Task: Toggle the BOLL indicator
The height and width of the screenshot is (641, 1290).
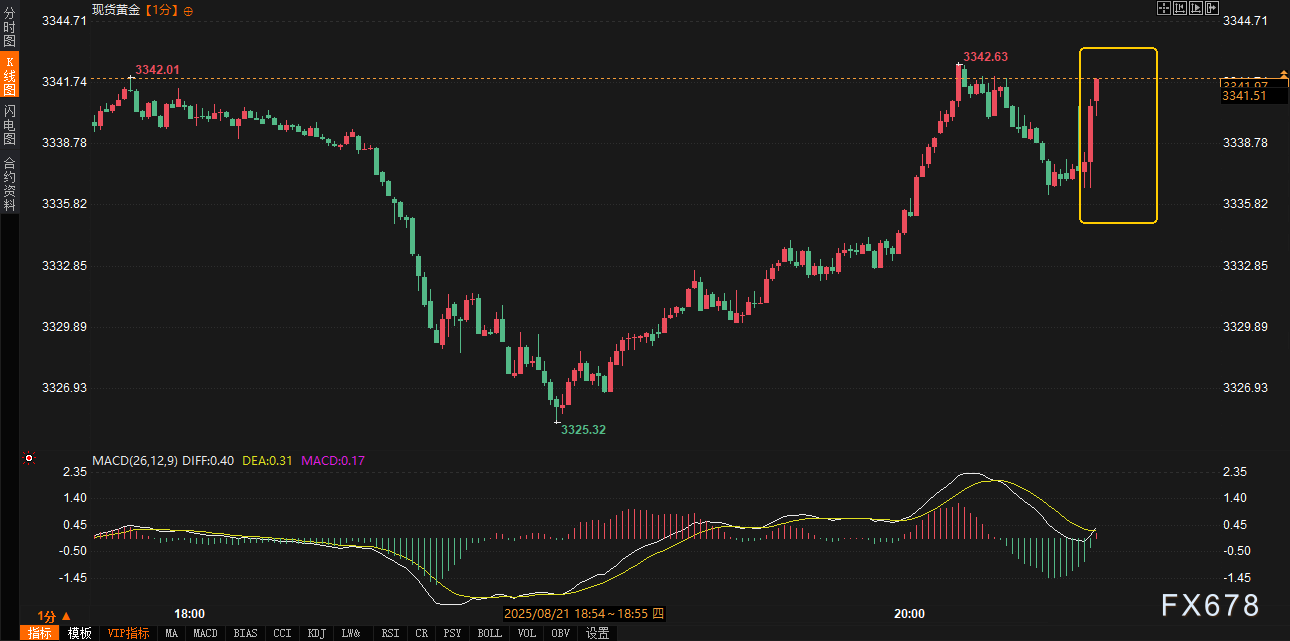Action: [x=489, y=633]
